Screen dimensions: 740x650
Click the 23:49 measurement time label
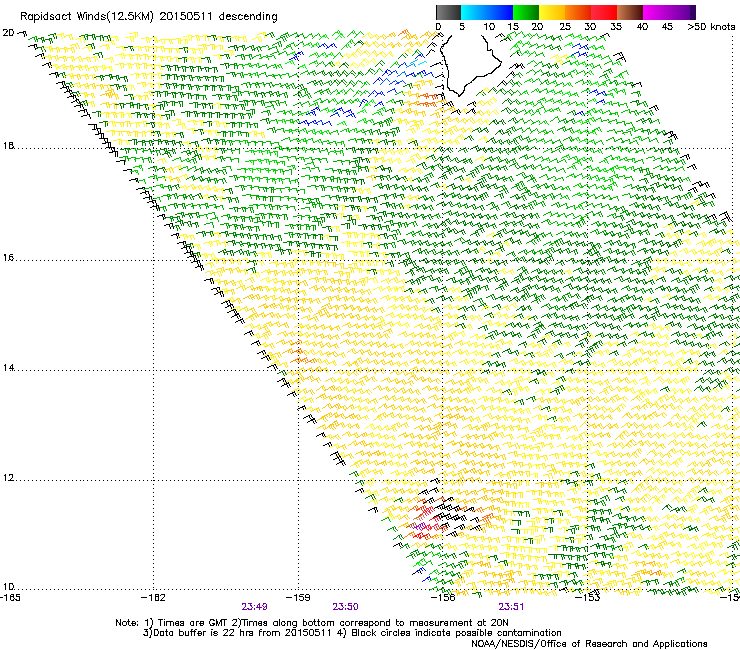254,607
